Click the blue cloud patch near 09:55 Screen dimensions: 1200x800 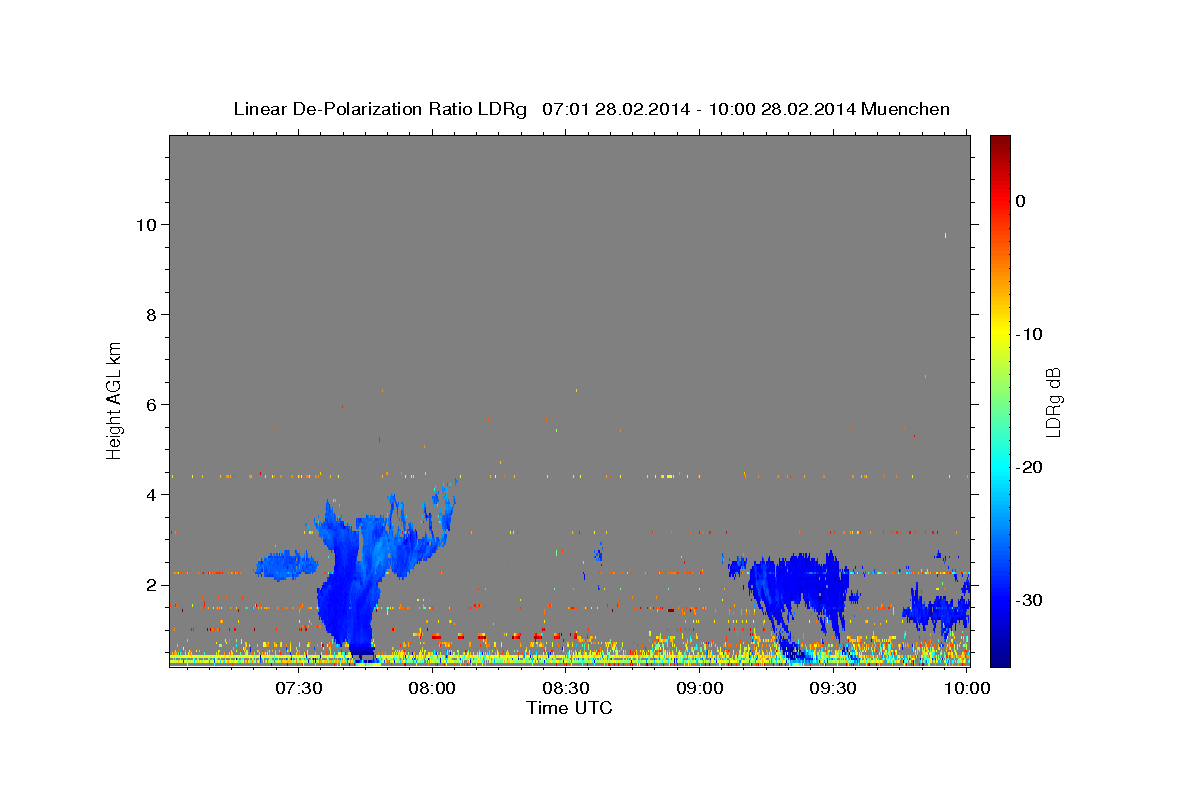(x=938, y=610)
